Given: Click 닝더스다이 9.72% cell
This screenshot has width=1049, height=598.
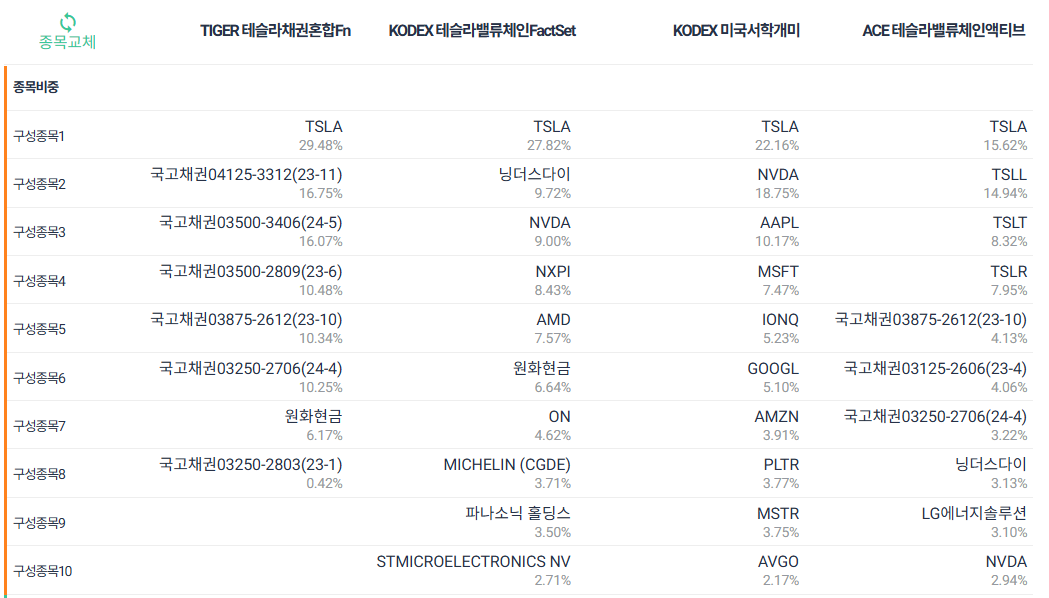Looking at the screenshot, I should coord(535,183).
